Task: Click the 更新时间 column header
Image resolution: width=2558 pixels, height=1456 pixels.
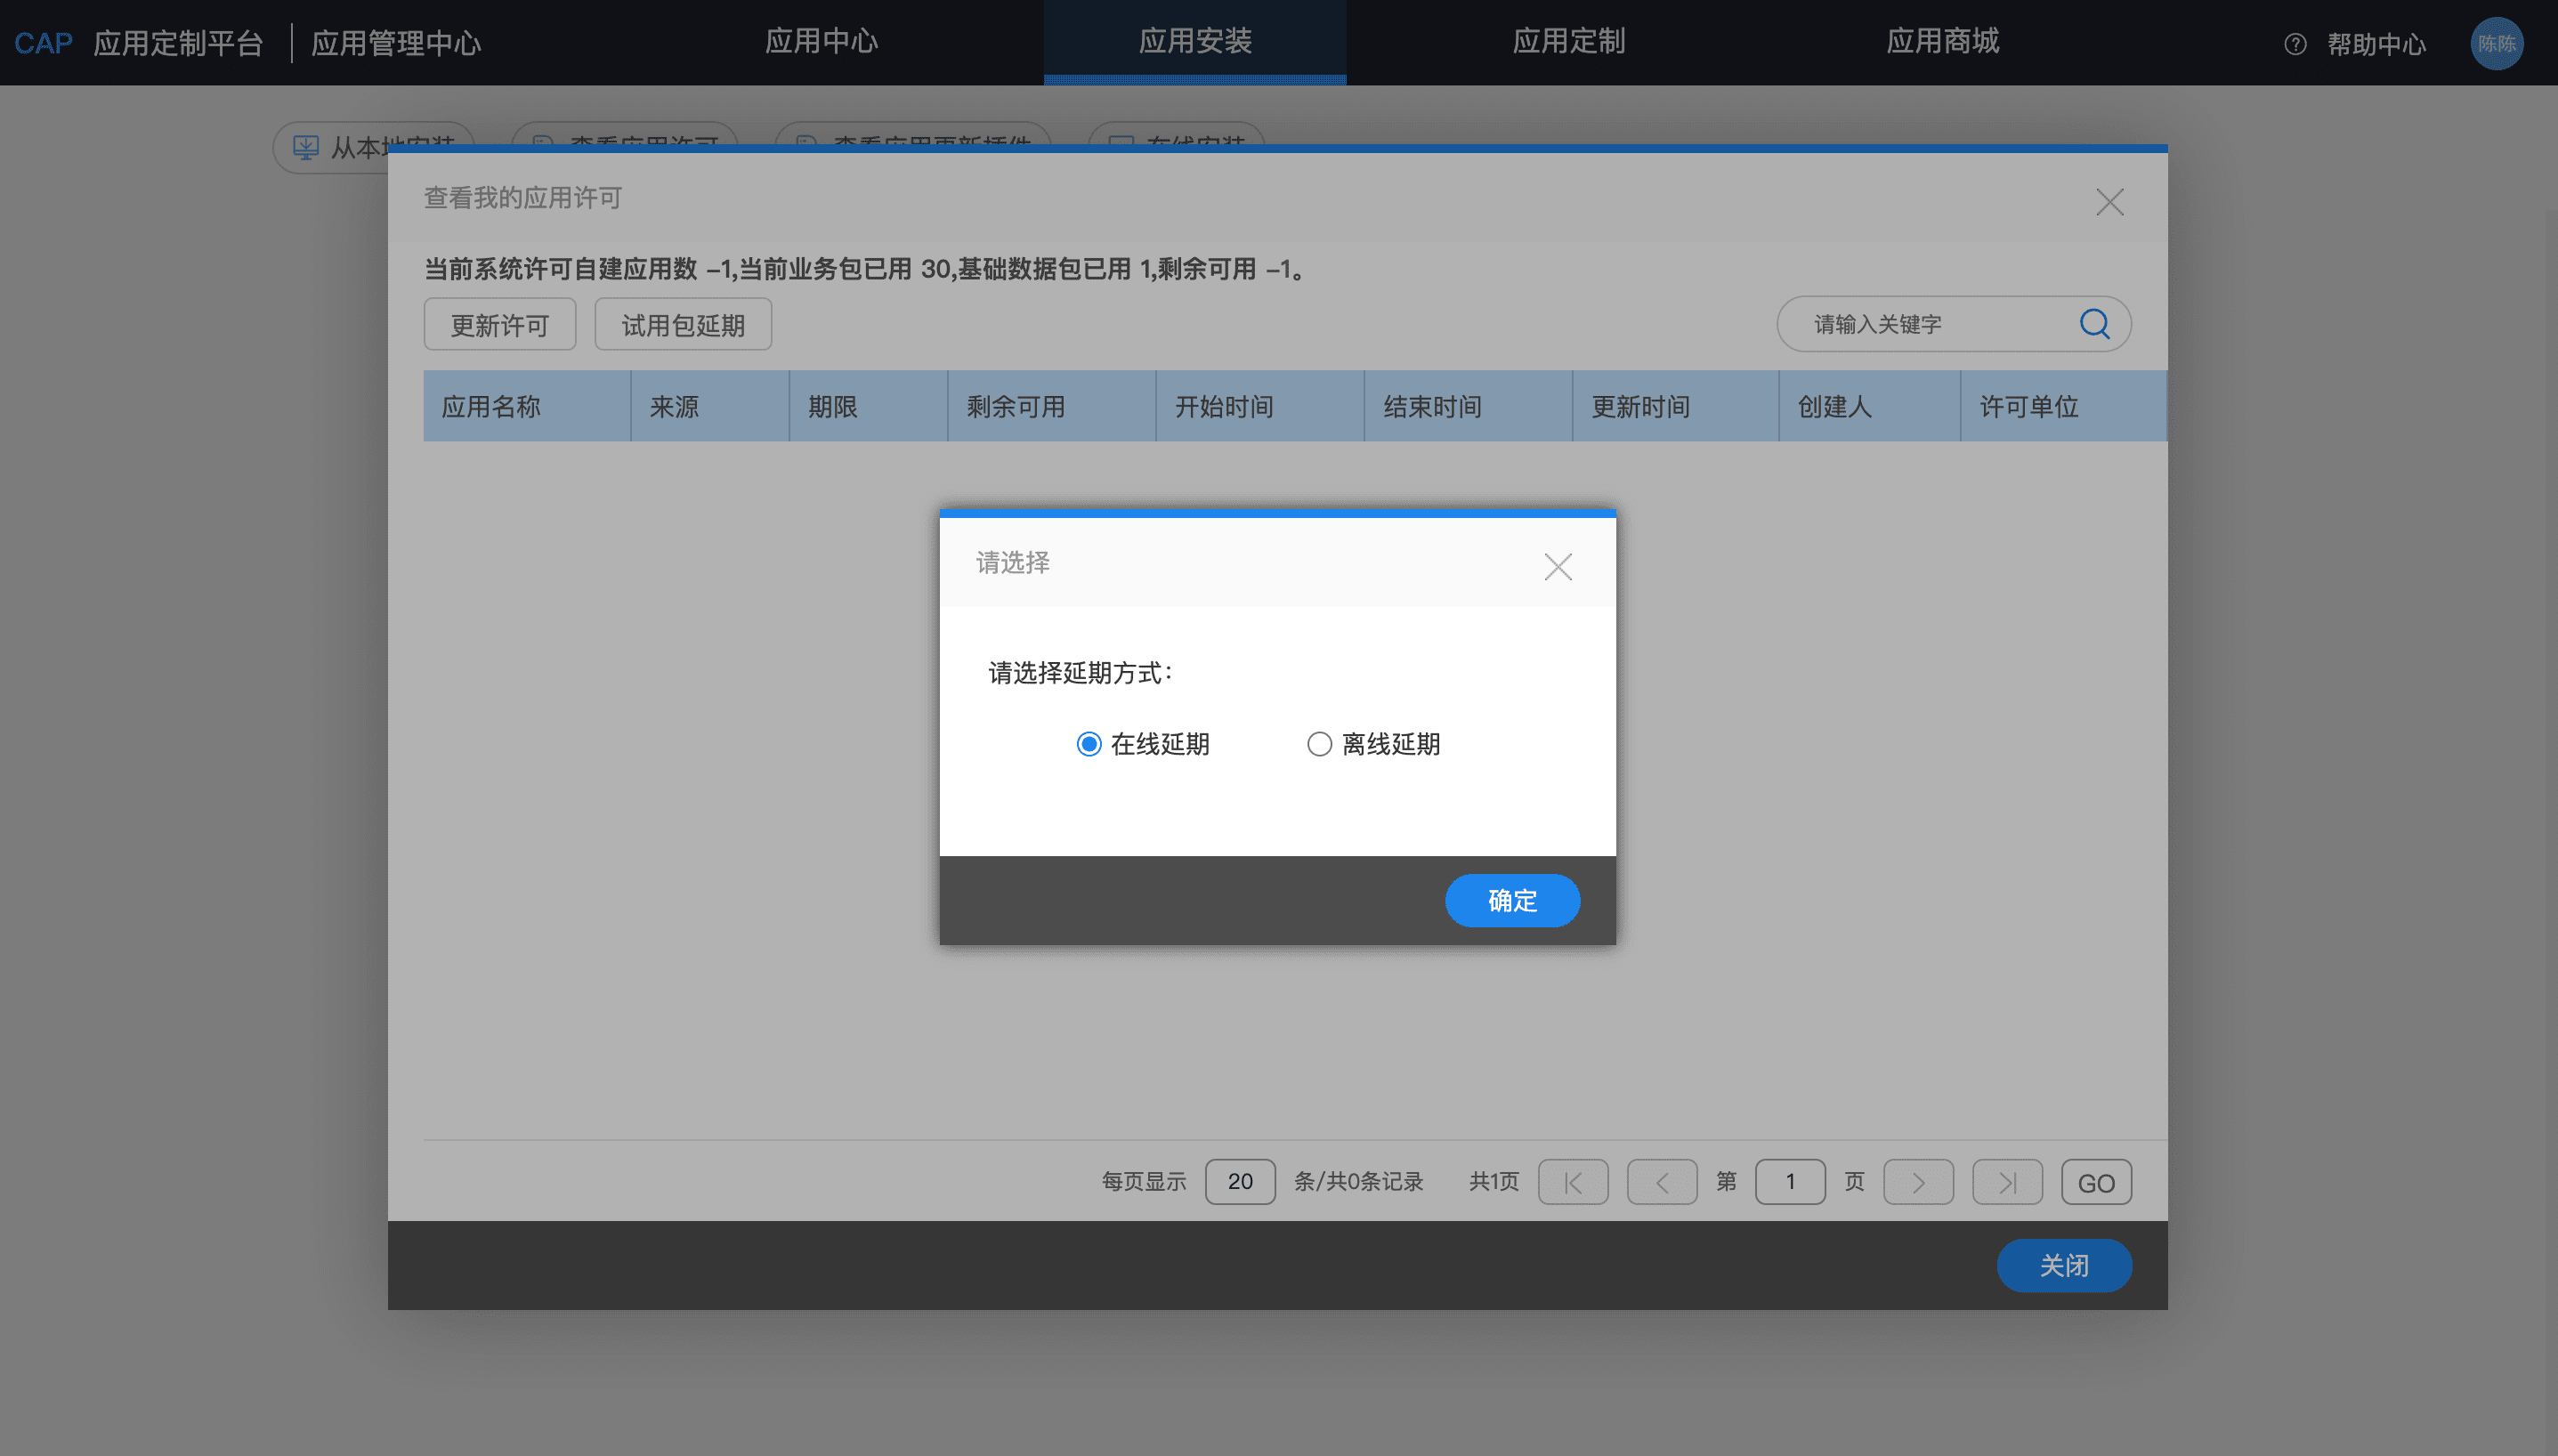Action: [1676, 406]
